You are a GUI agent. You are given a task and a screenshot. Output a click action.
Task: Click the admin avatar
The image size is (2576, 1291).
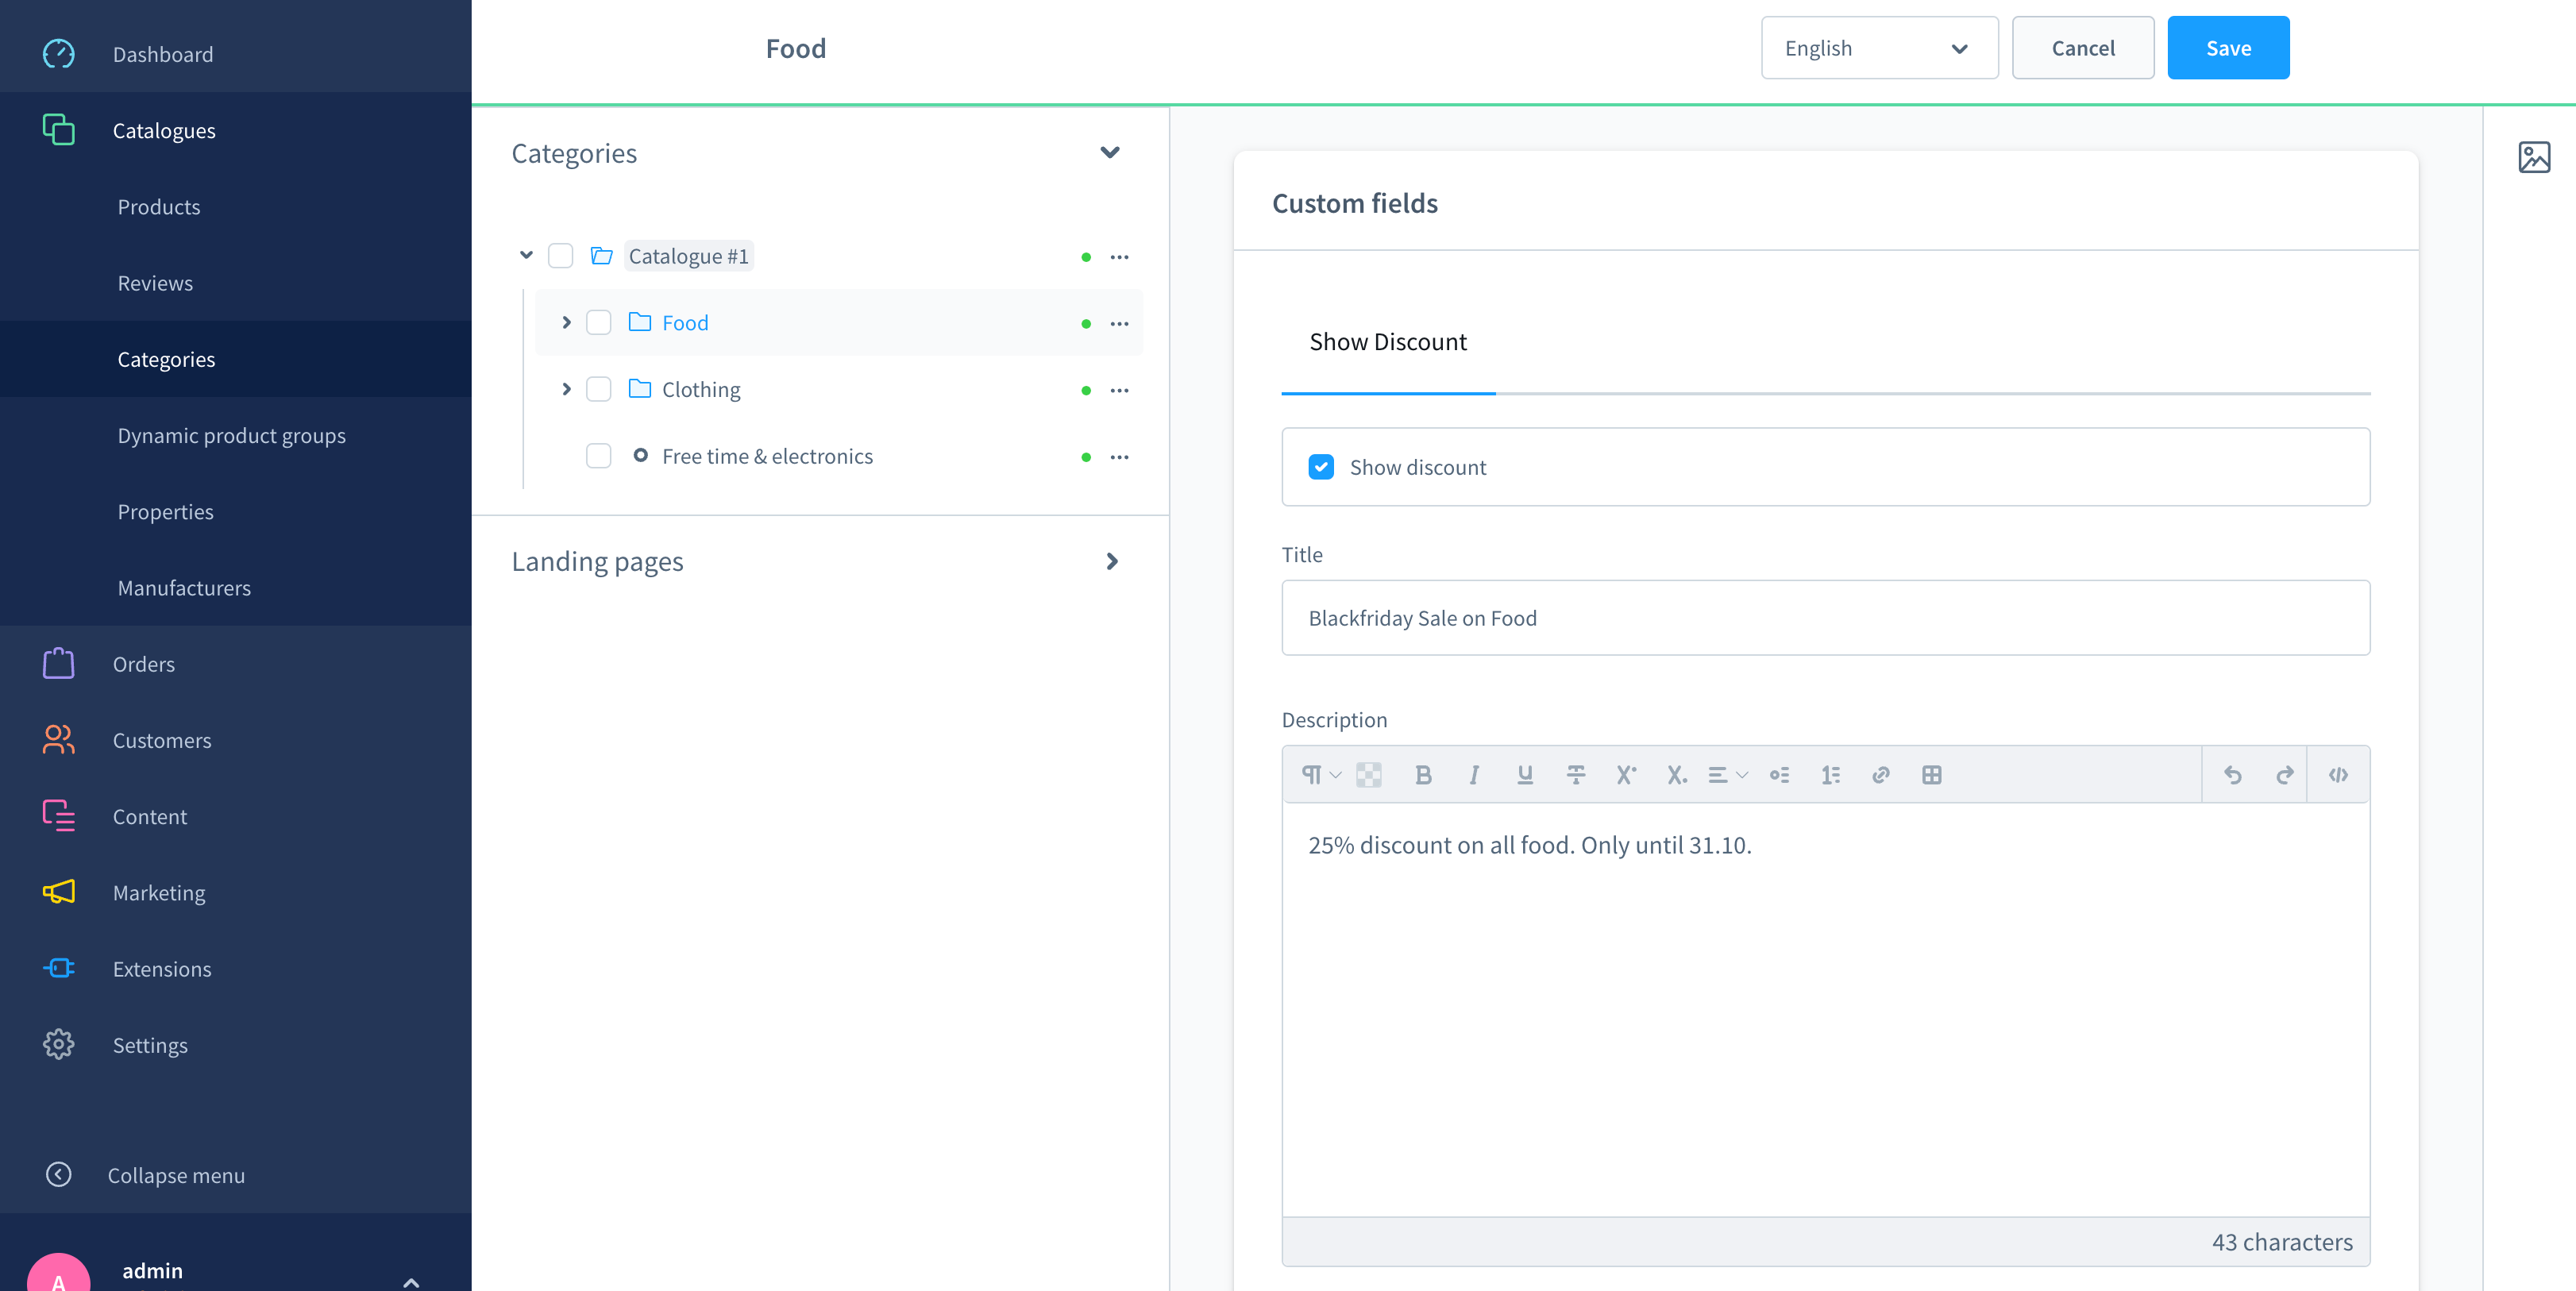[58, 1272]
